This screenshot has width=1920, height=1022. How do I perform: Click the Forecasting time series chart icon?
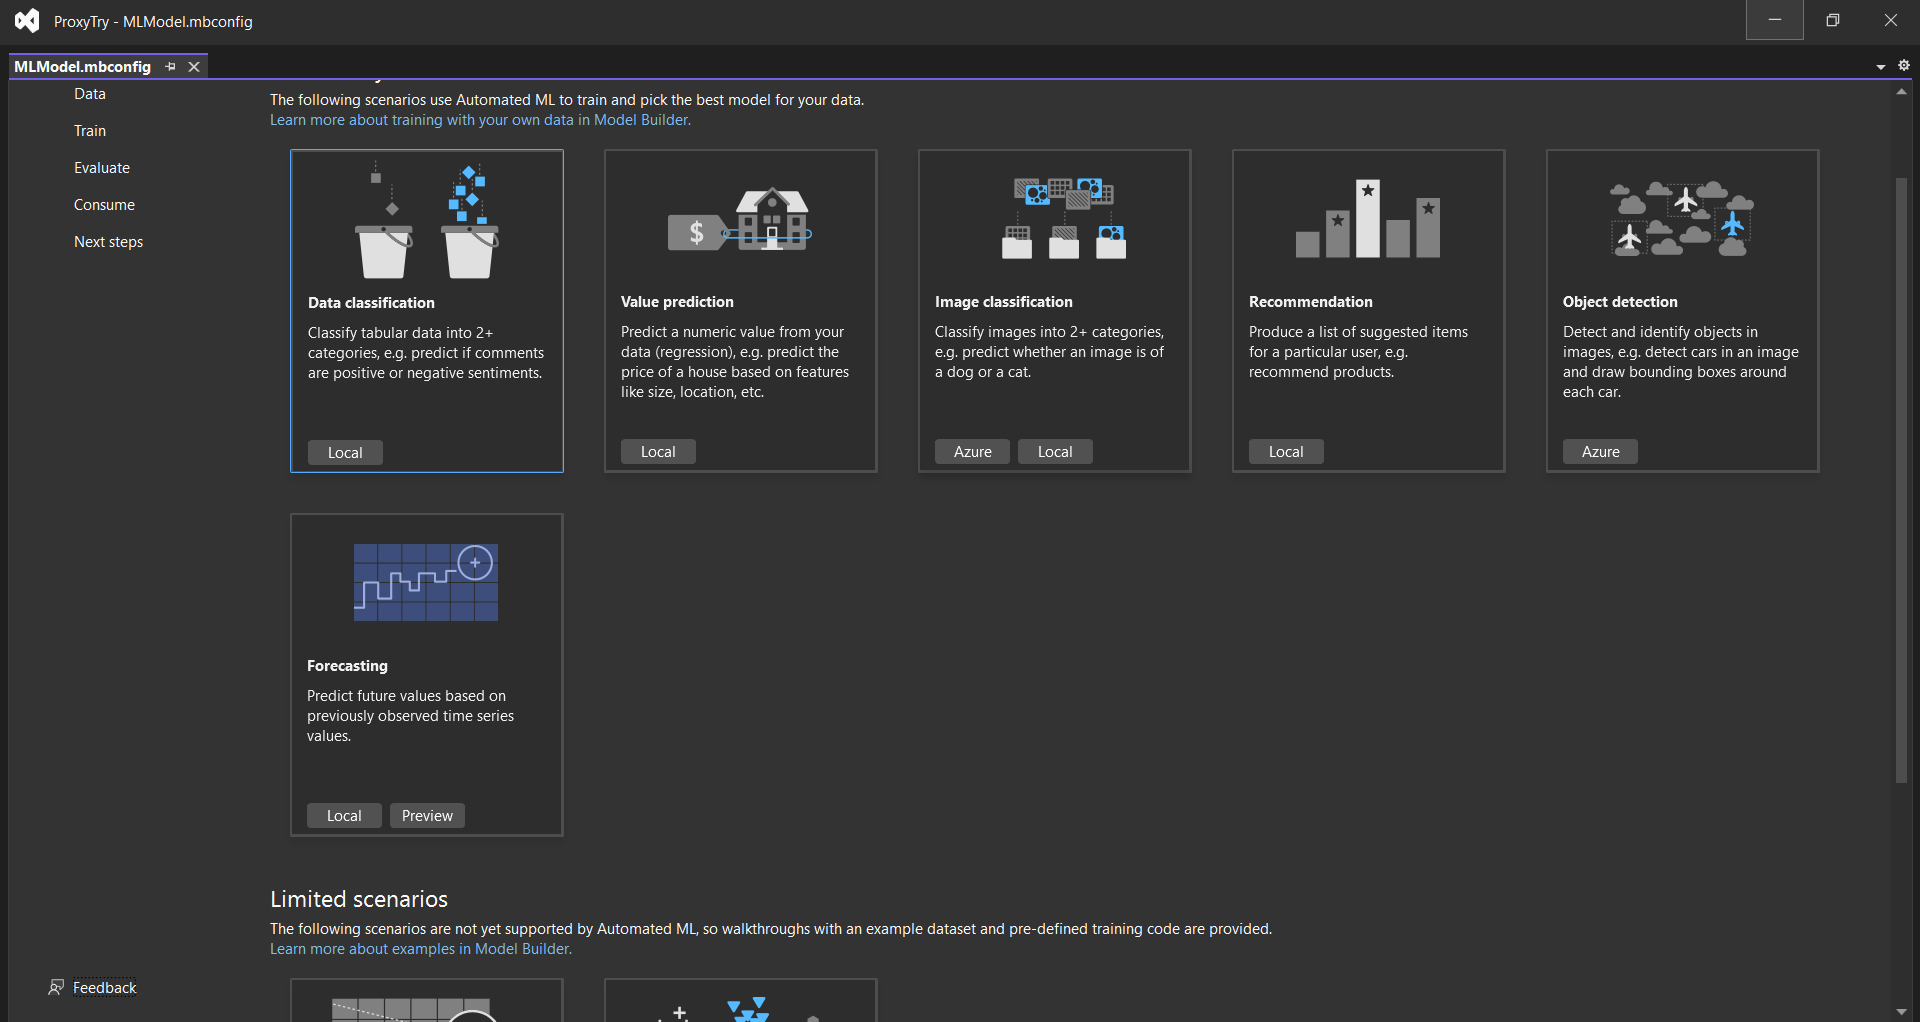tap(425, 583)
